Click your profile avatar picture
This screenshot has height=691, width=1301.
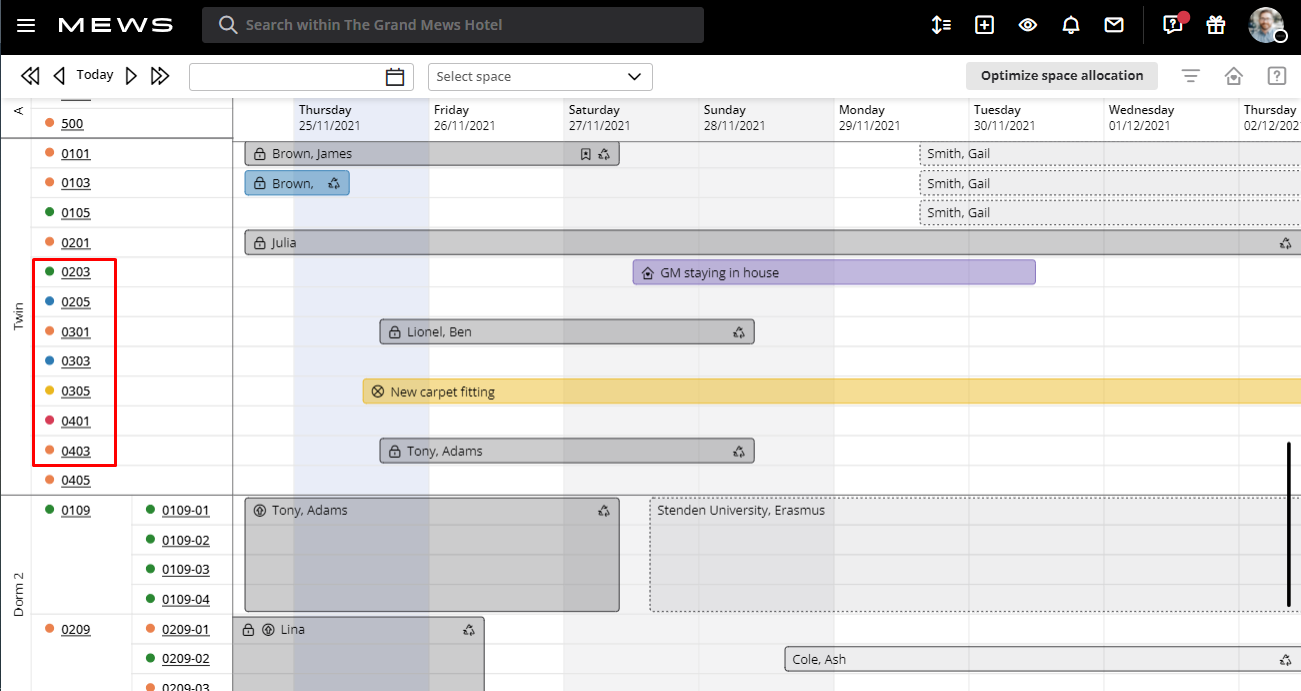pos(1267,24)
